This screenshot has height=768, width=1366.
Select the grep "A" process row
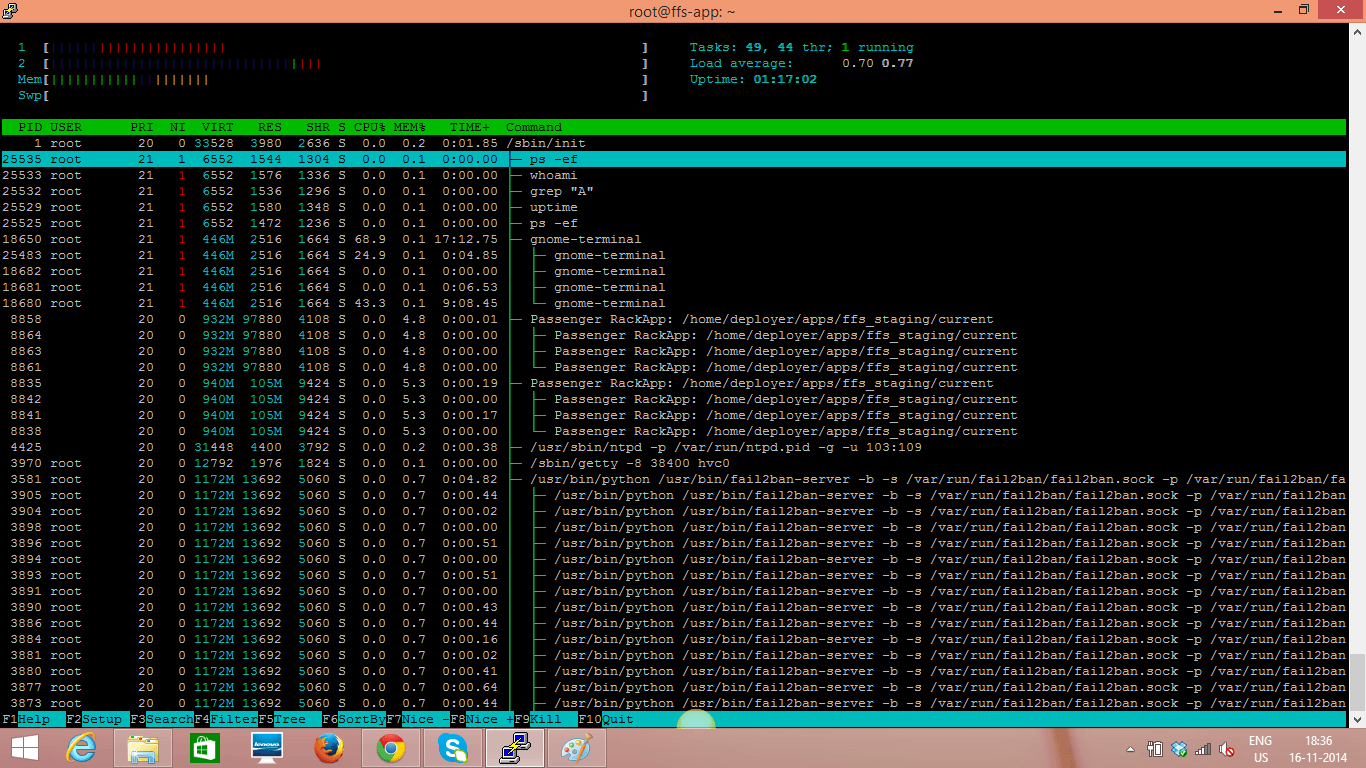[674, 191]
